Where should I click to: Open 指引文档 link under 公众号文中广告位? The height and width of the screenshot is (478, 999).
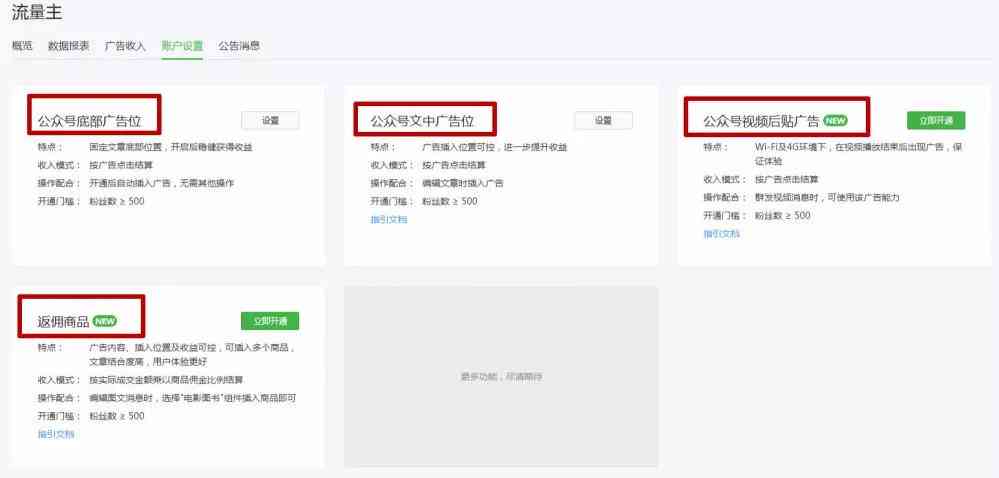pos(389,220)
